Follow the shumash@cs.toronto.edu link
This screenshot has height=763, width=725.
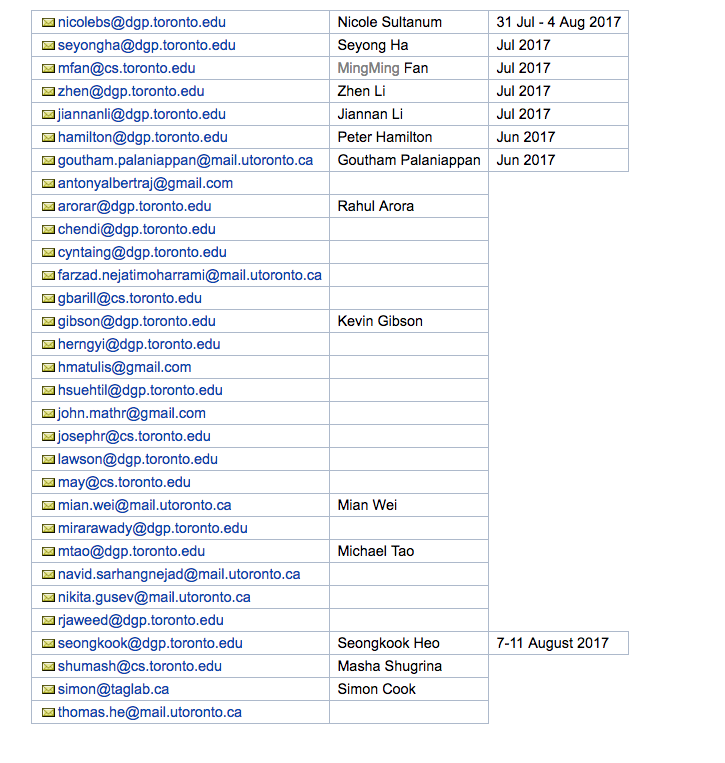(x=140, y=666)
